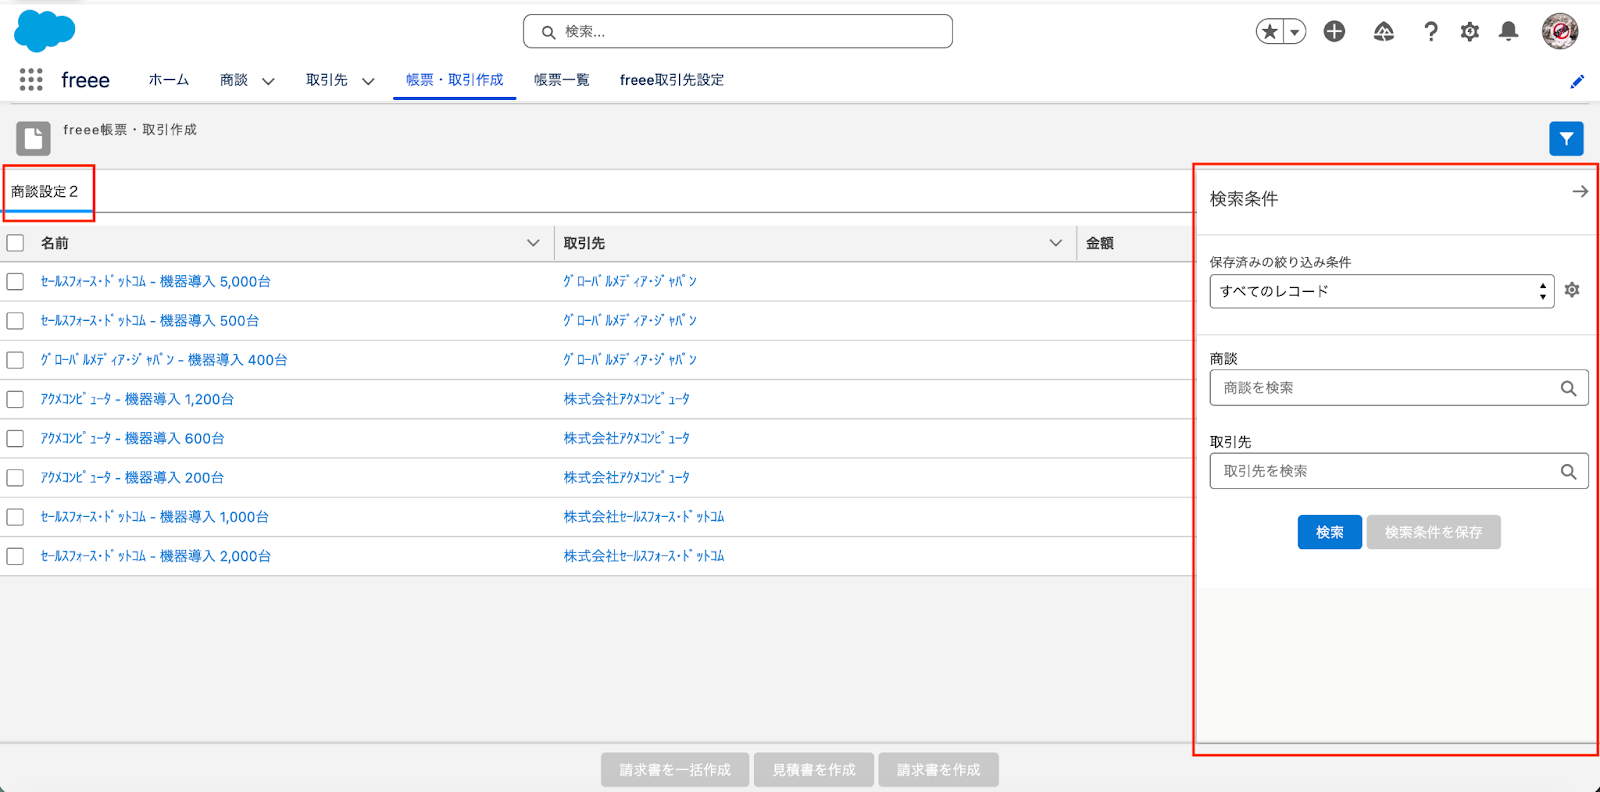Check the 機器導入 600台 row
Image resolution: width=1600 pixels, height=792 pixels.
[15, 439]
